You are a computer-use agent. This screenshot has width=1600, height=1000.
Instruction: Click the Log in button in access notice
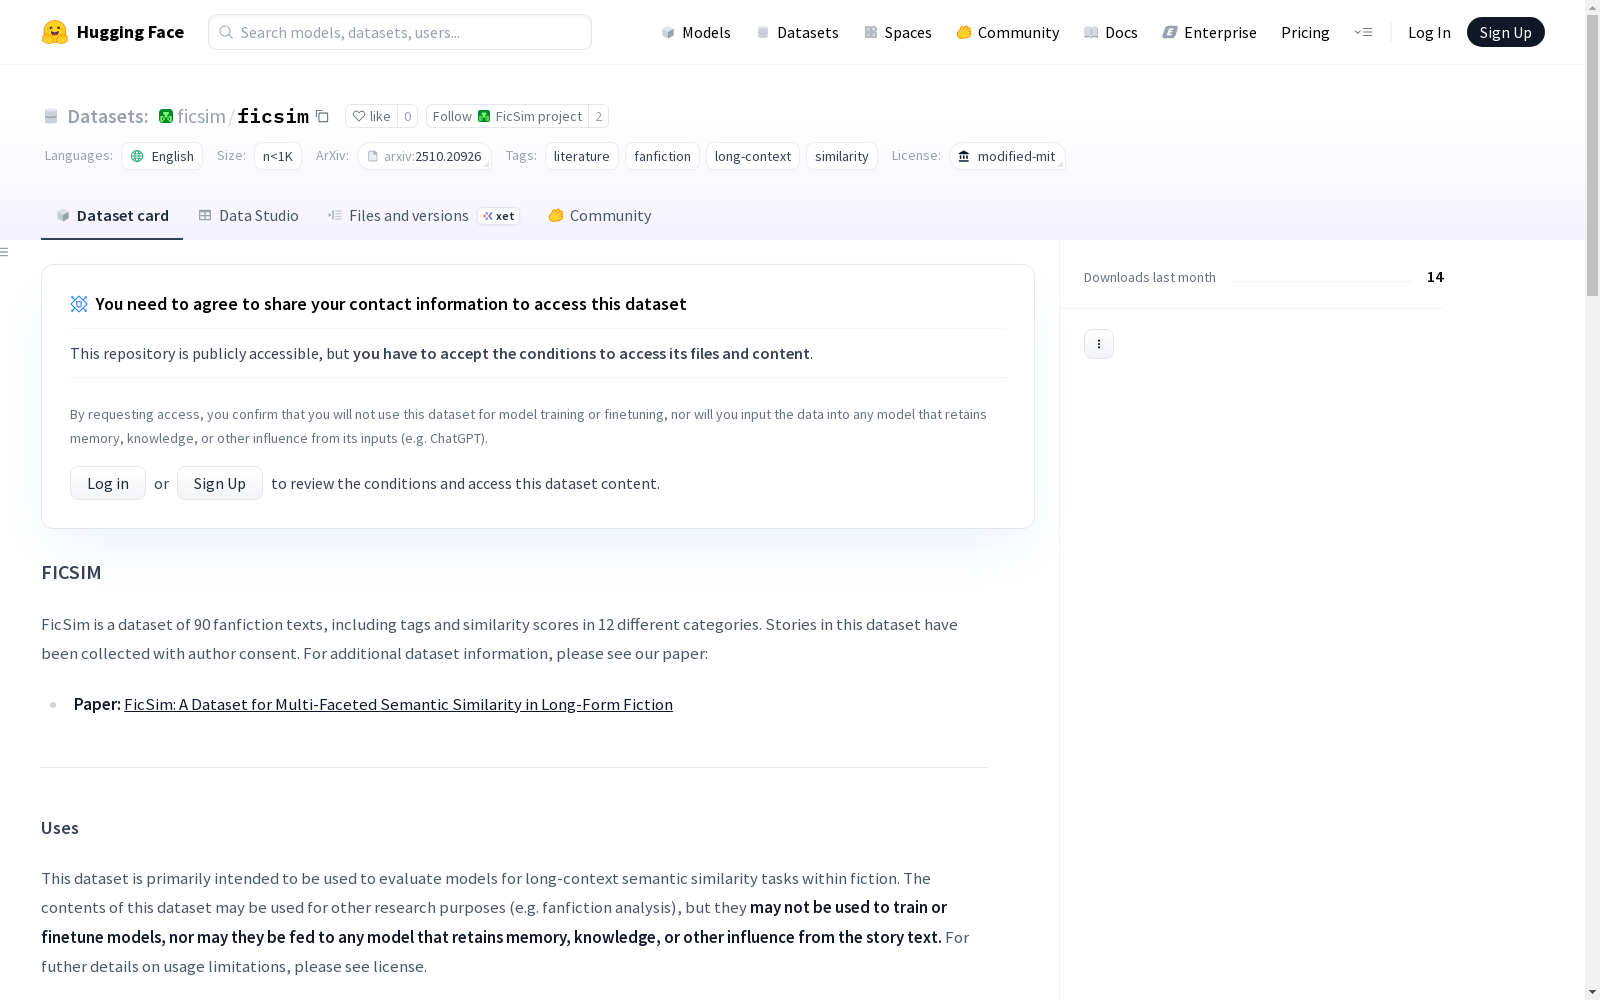coord(108,483)
